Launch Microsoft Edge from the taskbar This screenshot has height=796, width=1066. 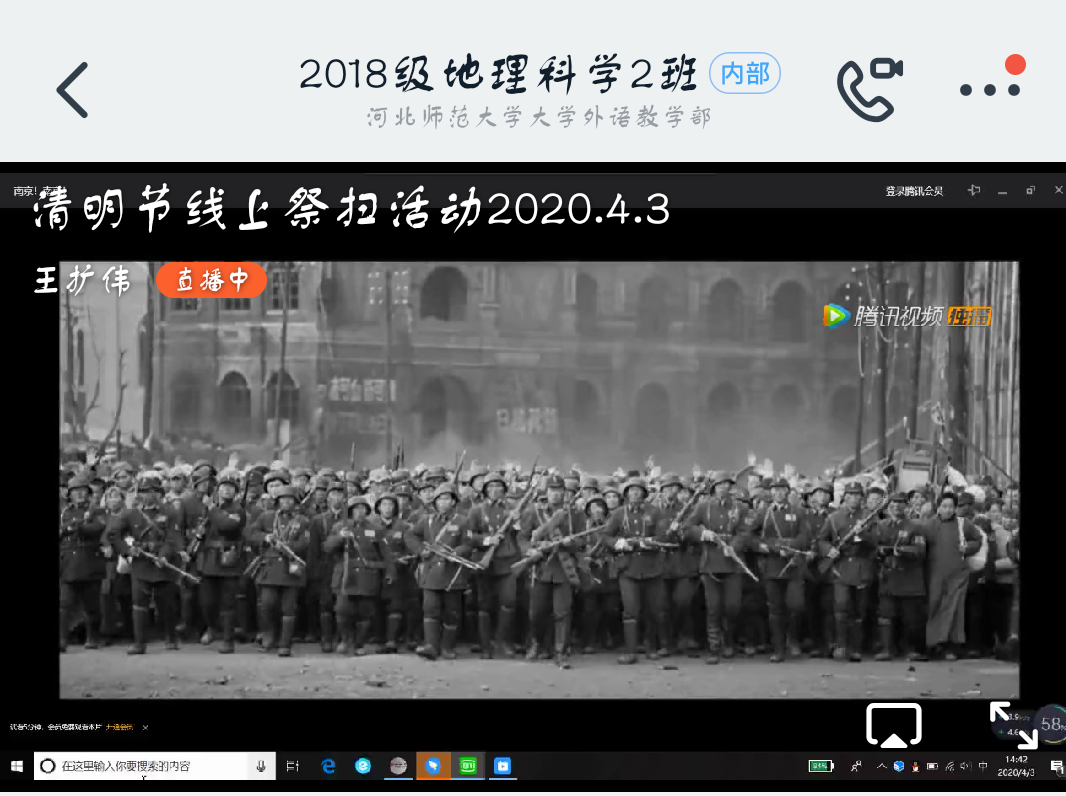tap(328, 766)
